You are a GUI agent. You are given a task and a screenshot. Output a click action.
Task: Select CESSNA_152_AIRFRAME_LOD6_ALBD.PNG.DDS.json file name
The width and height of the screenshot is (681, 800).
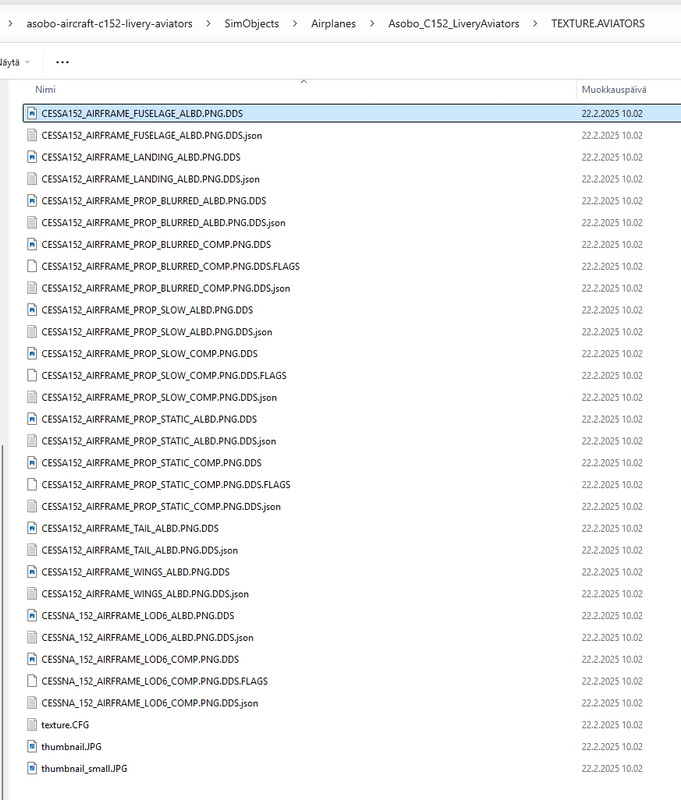click(x=147, y=637)
